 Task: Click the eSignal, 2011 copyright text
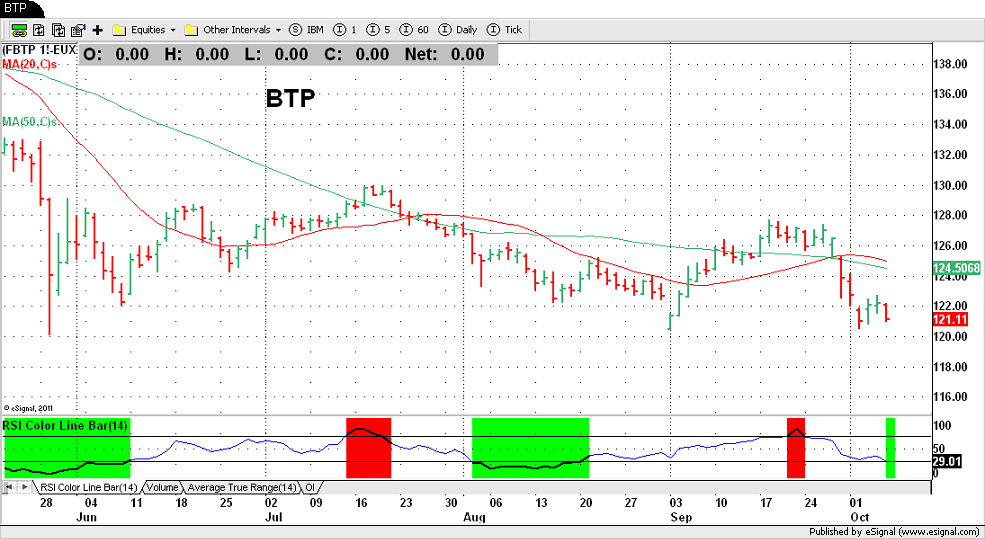click(x=27, y=408)
